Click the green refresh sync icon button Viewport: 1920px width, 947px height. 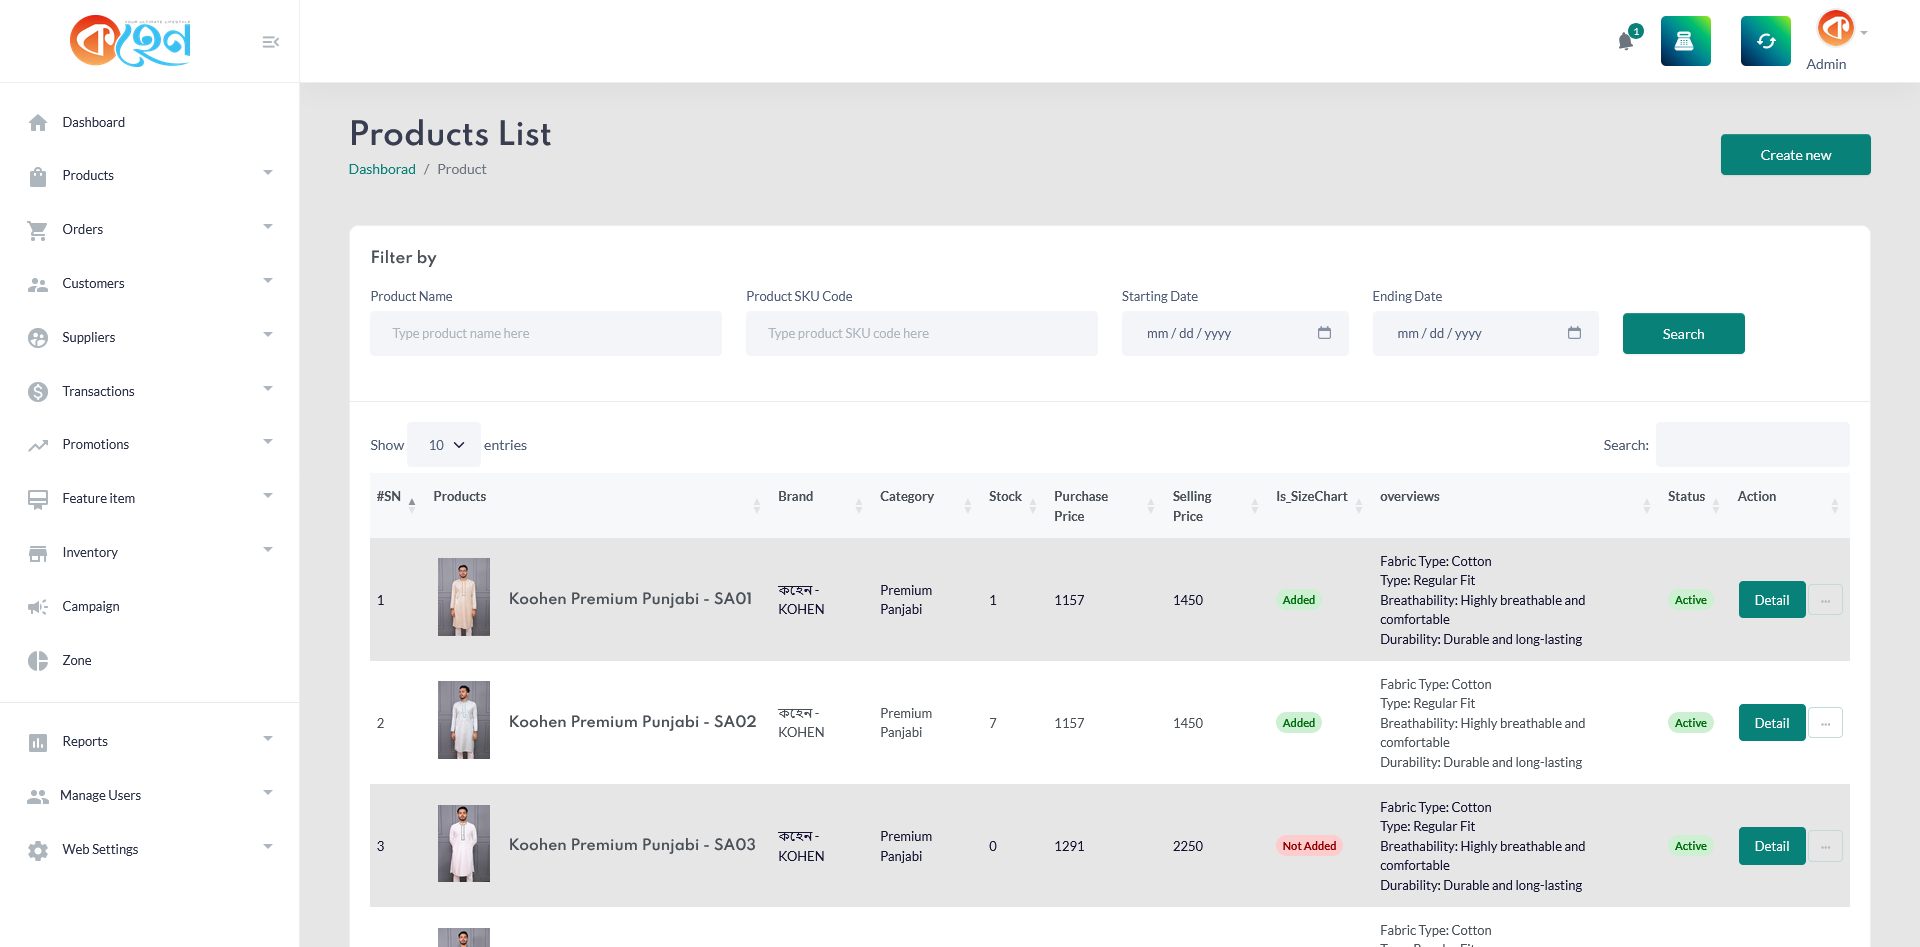tap(1765, 41)
